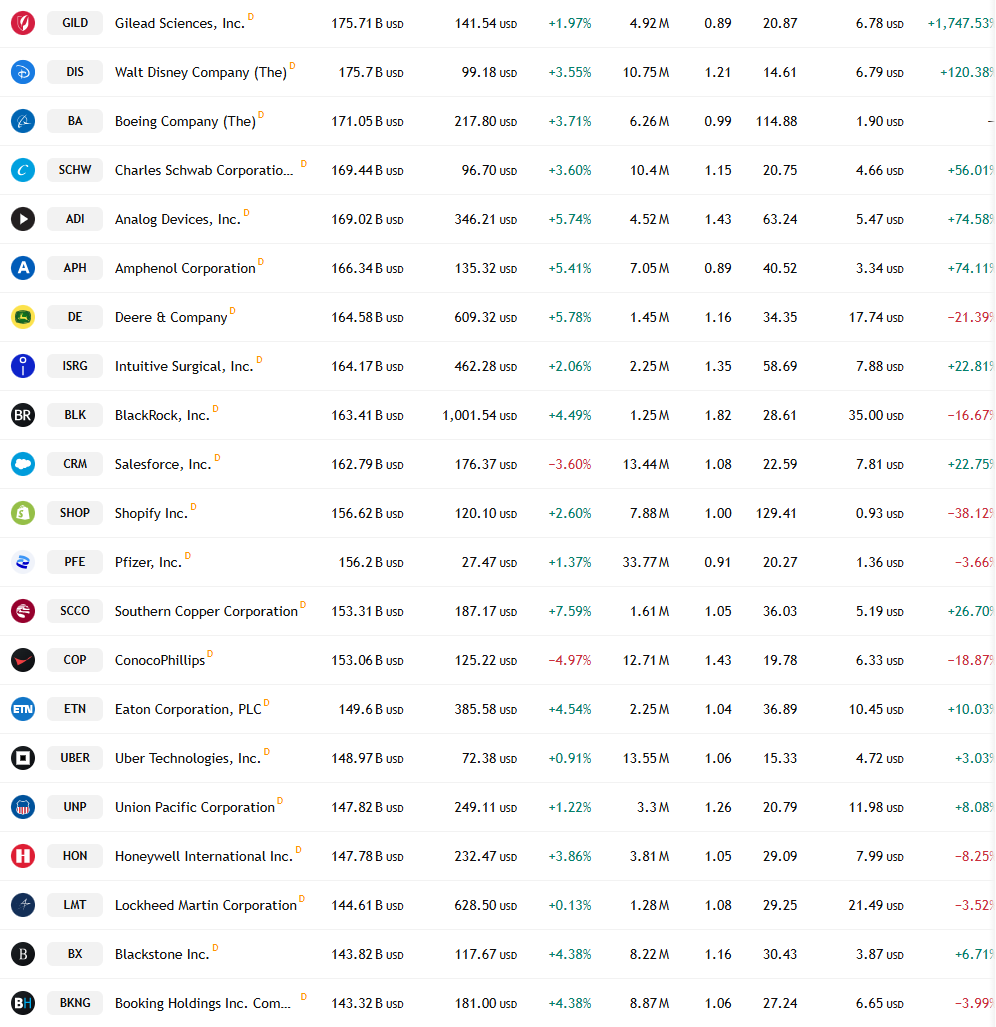
Task: Click Booking Holdings market cap 143.32 B USD
Action: [x=367, y=1003]
